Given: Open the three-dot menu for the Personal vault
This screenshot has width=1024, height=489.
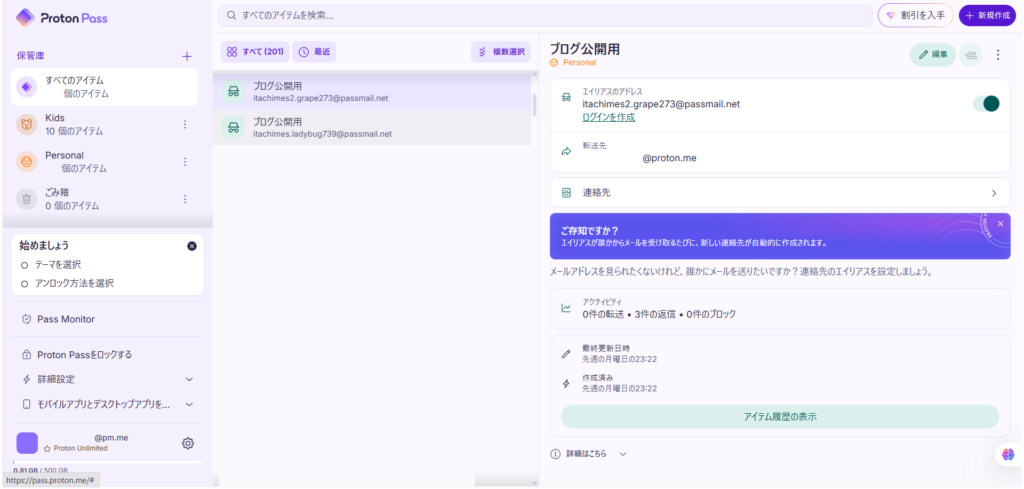Looking at the screenshot, I should point(184,161).
